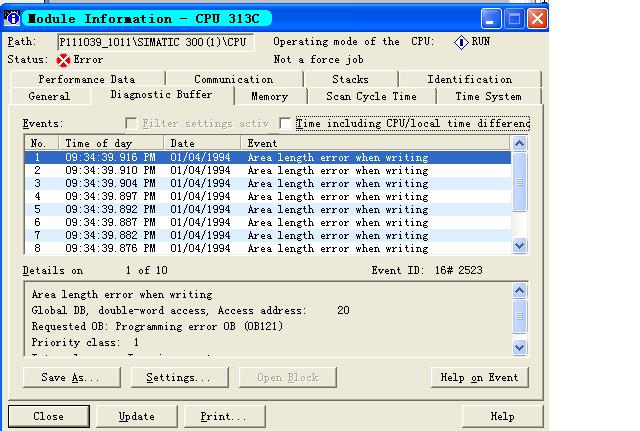Click the Print... button
The width and height of the screenshot is (640, 431).
point(224,416)
